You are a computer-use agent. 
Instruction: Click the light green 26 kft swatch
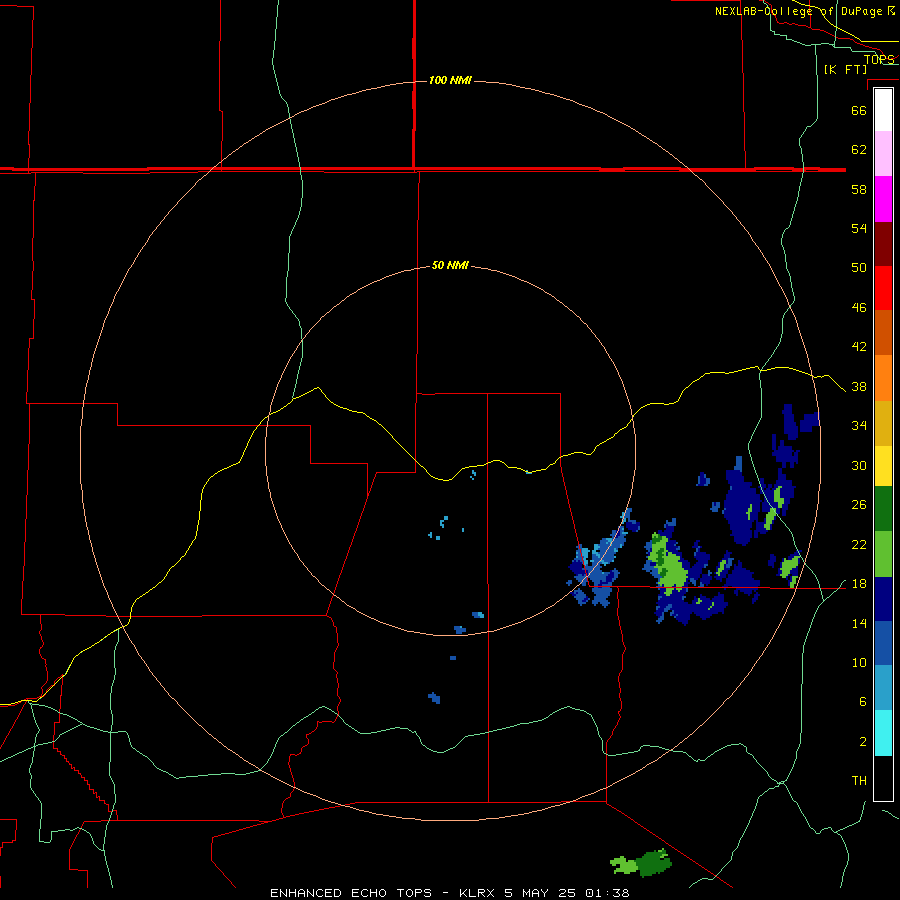coord(883,554)
